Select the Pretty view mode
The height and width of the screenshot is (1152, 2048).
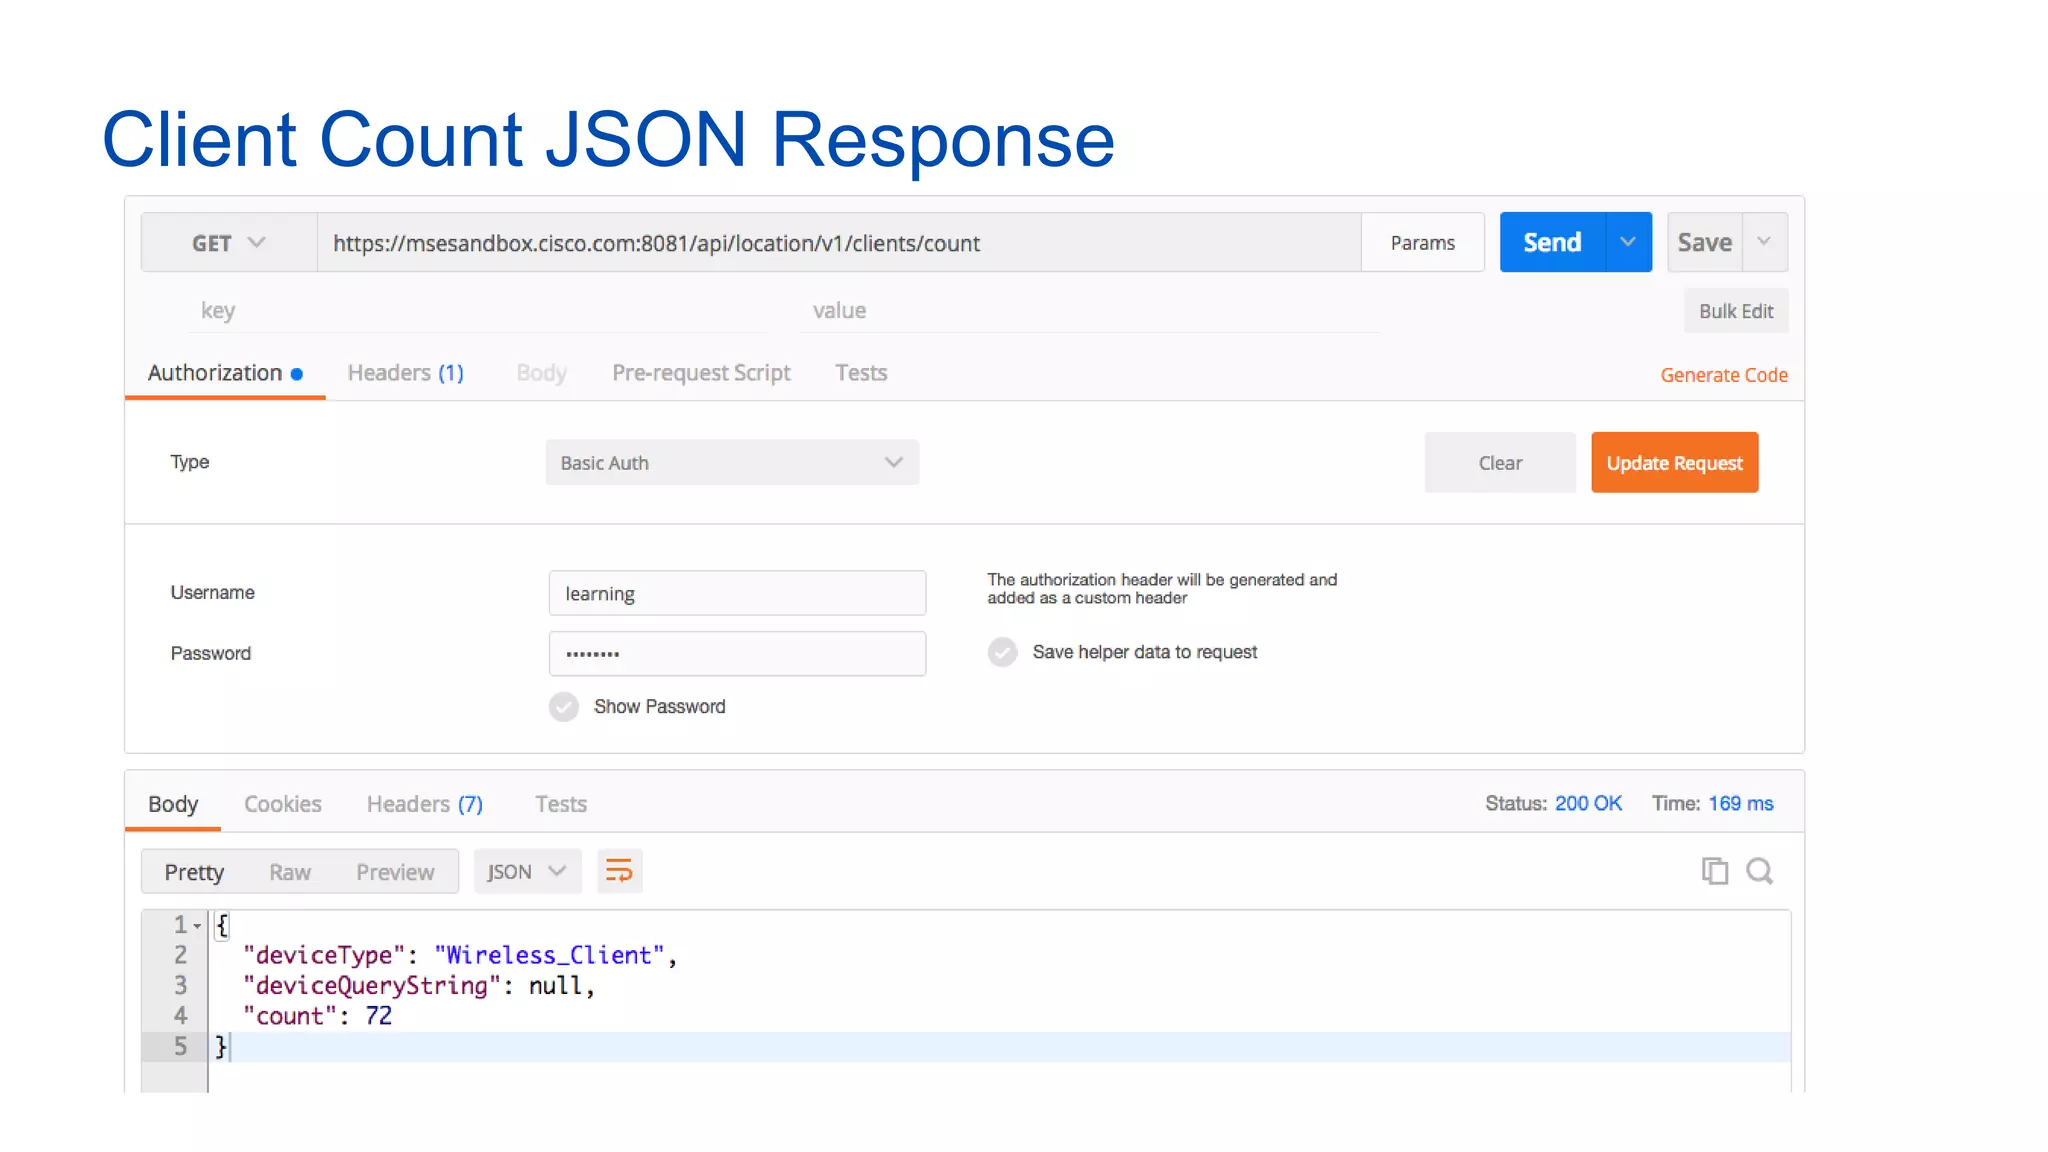tap(194, 872)
